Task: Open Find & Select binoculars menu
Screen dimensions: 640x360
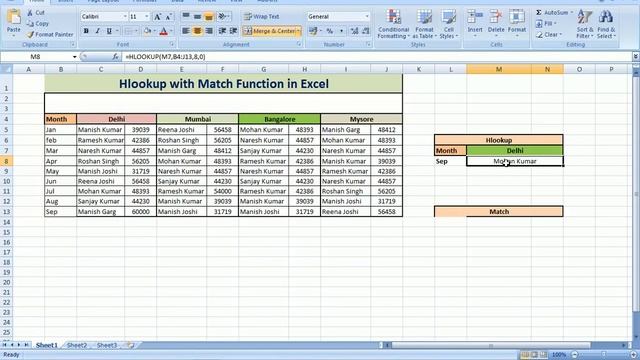Action: point(606,24)
